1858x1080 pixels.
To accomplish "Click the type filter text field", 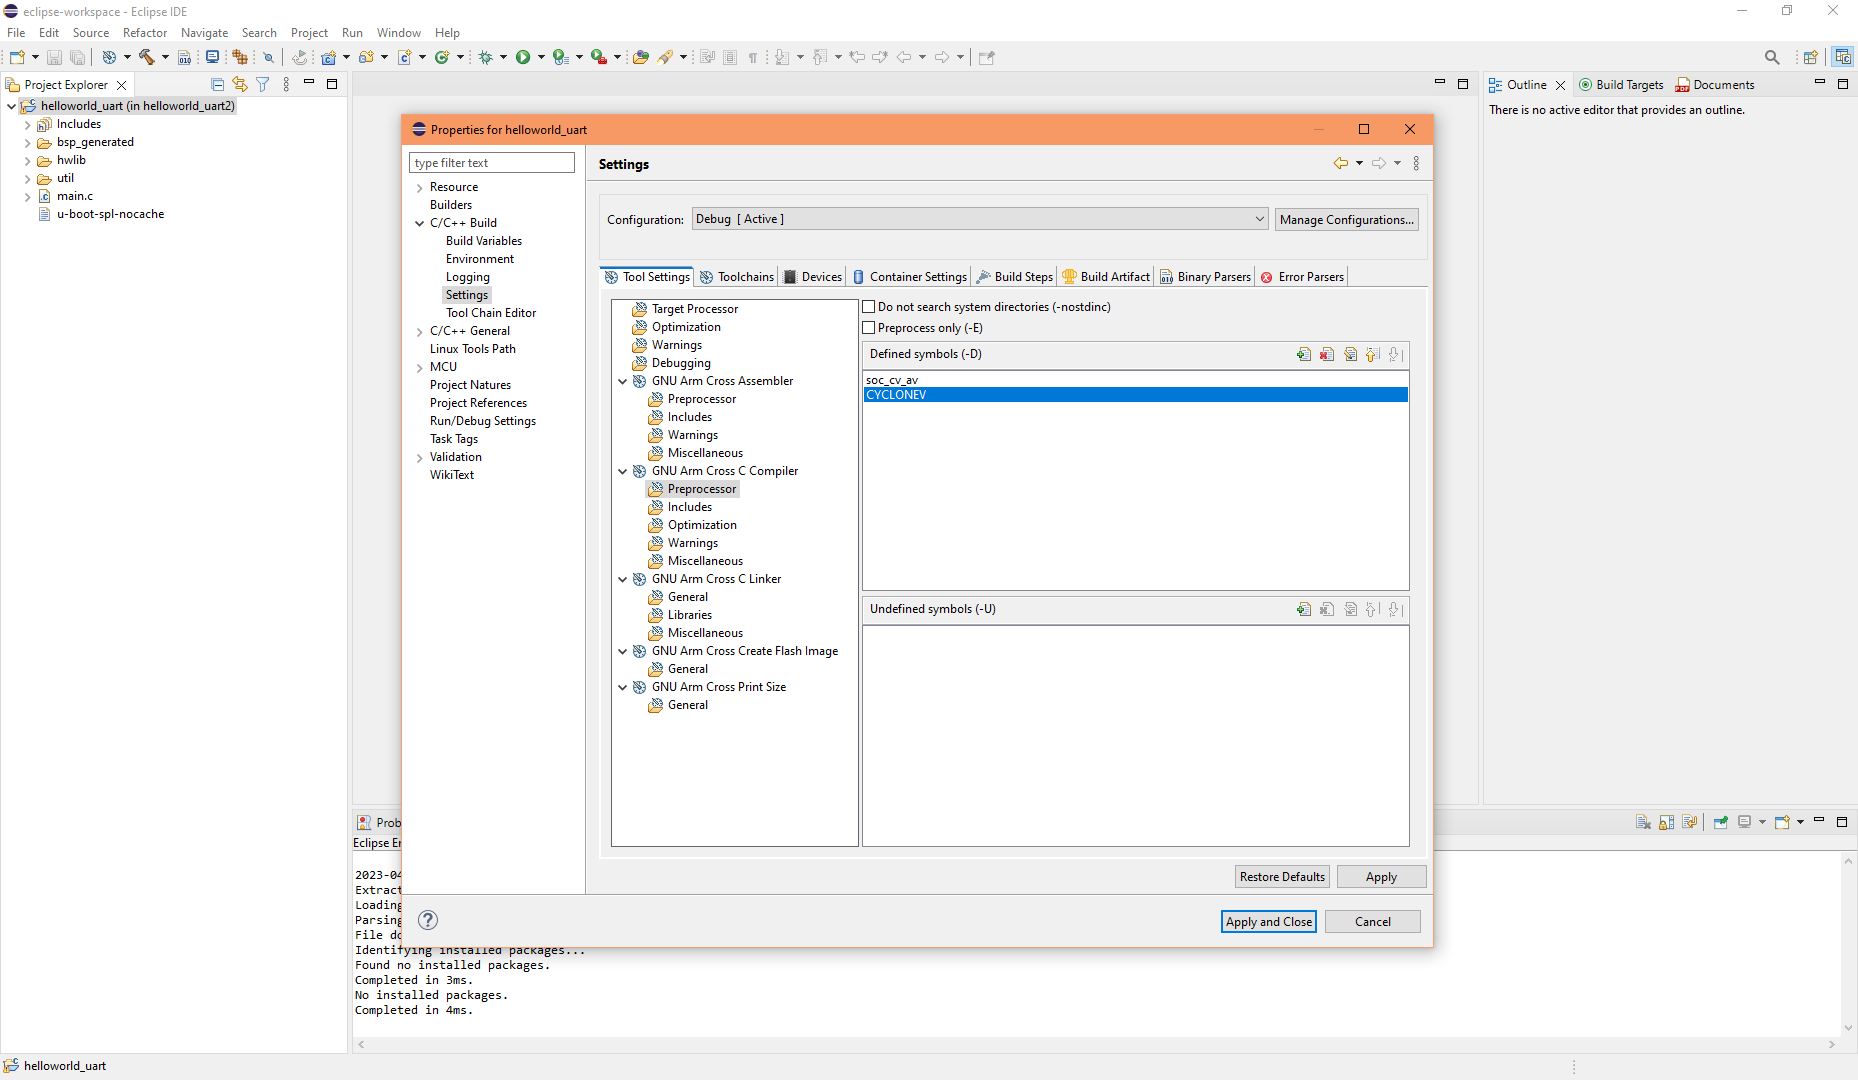I will tap(491, 162).
